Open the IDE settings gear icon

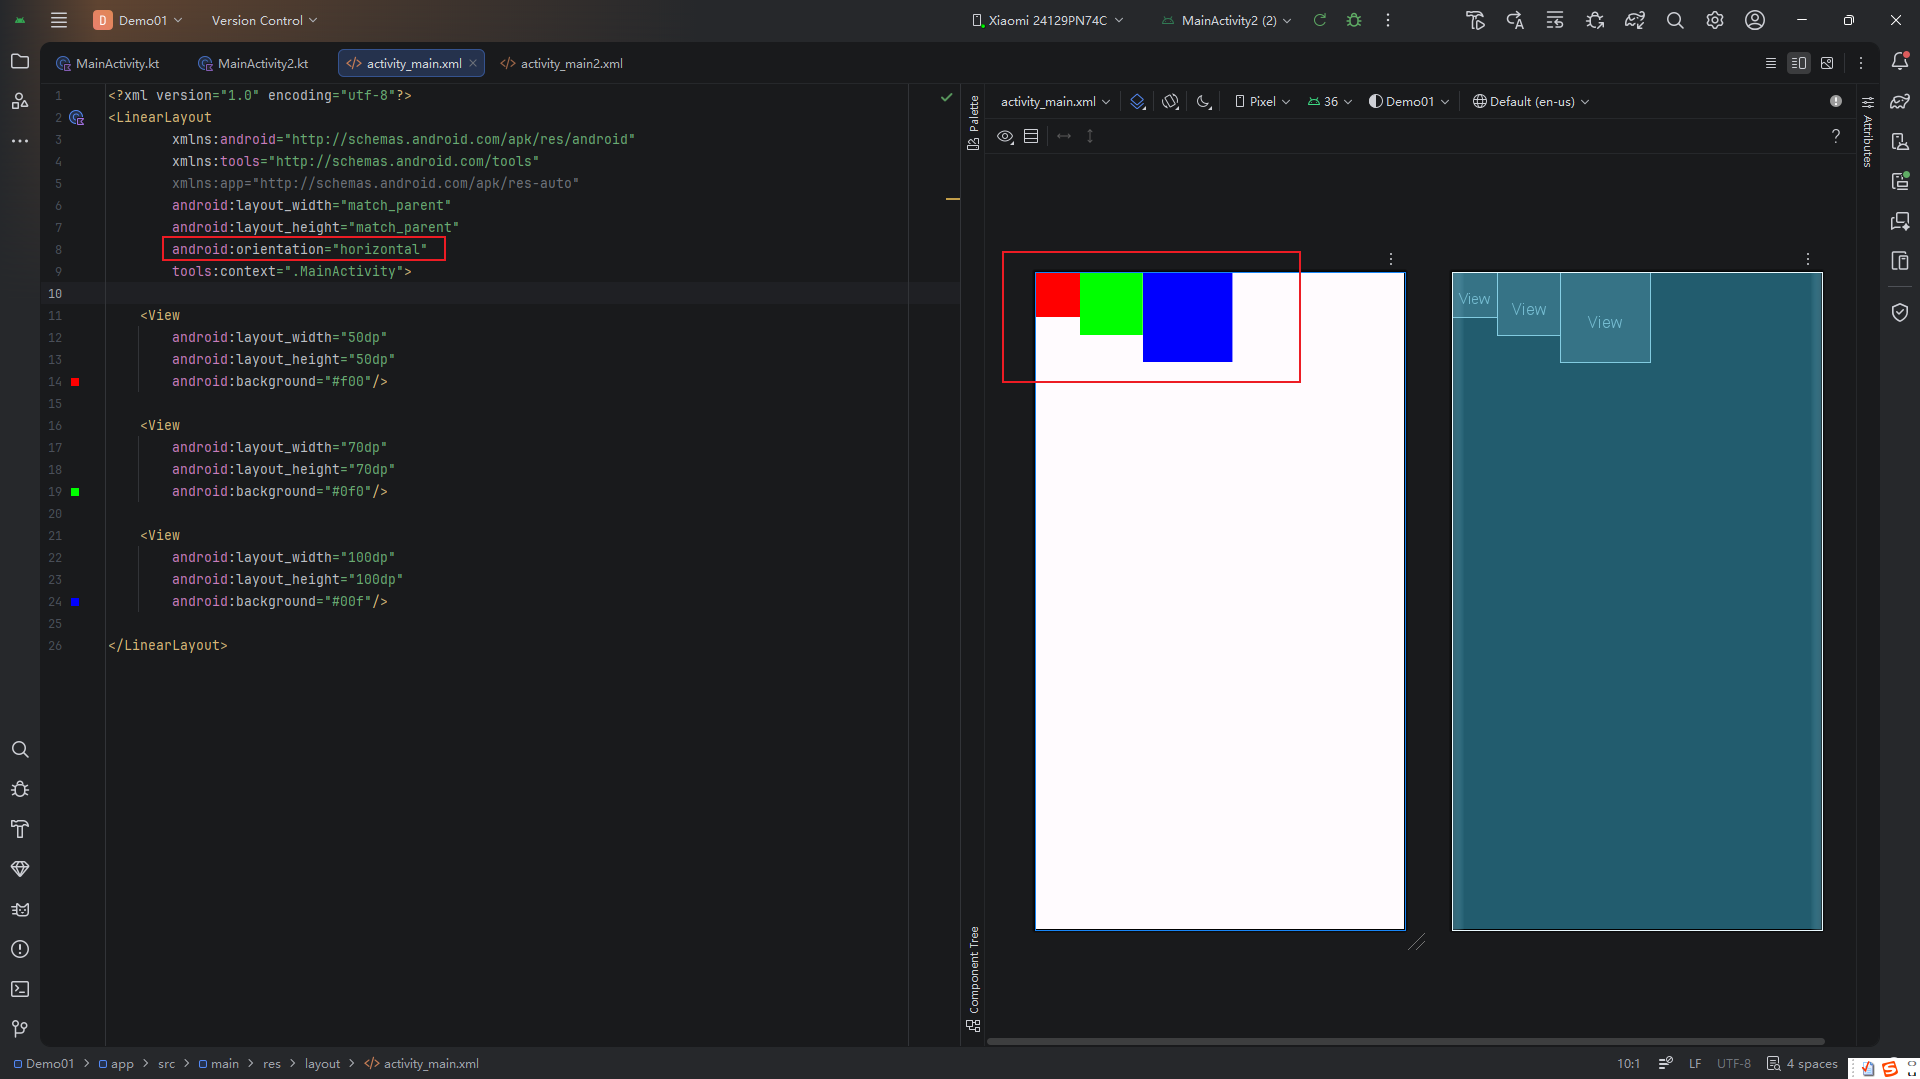click(1715, 20)
